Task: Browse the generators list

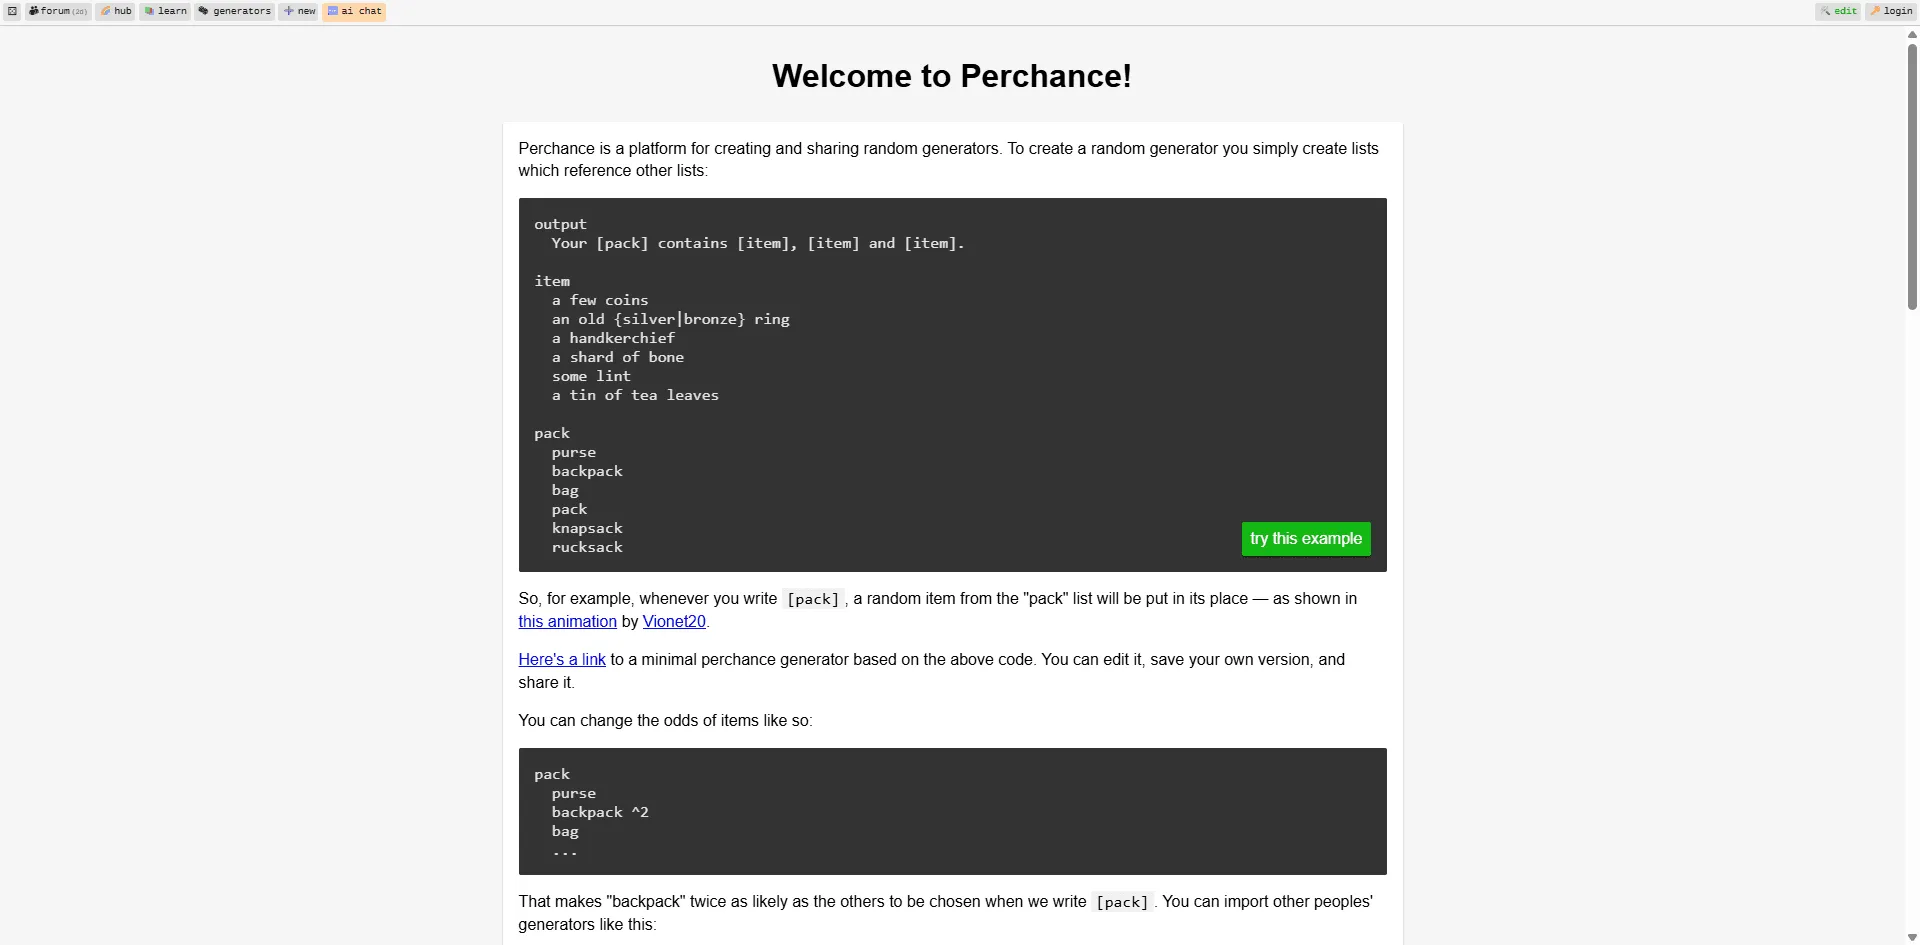Action: pos(235,11)
